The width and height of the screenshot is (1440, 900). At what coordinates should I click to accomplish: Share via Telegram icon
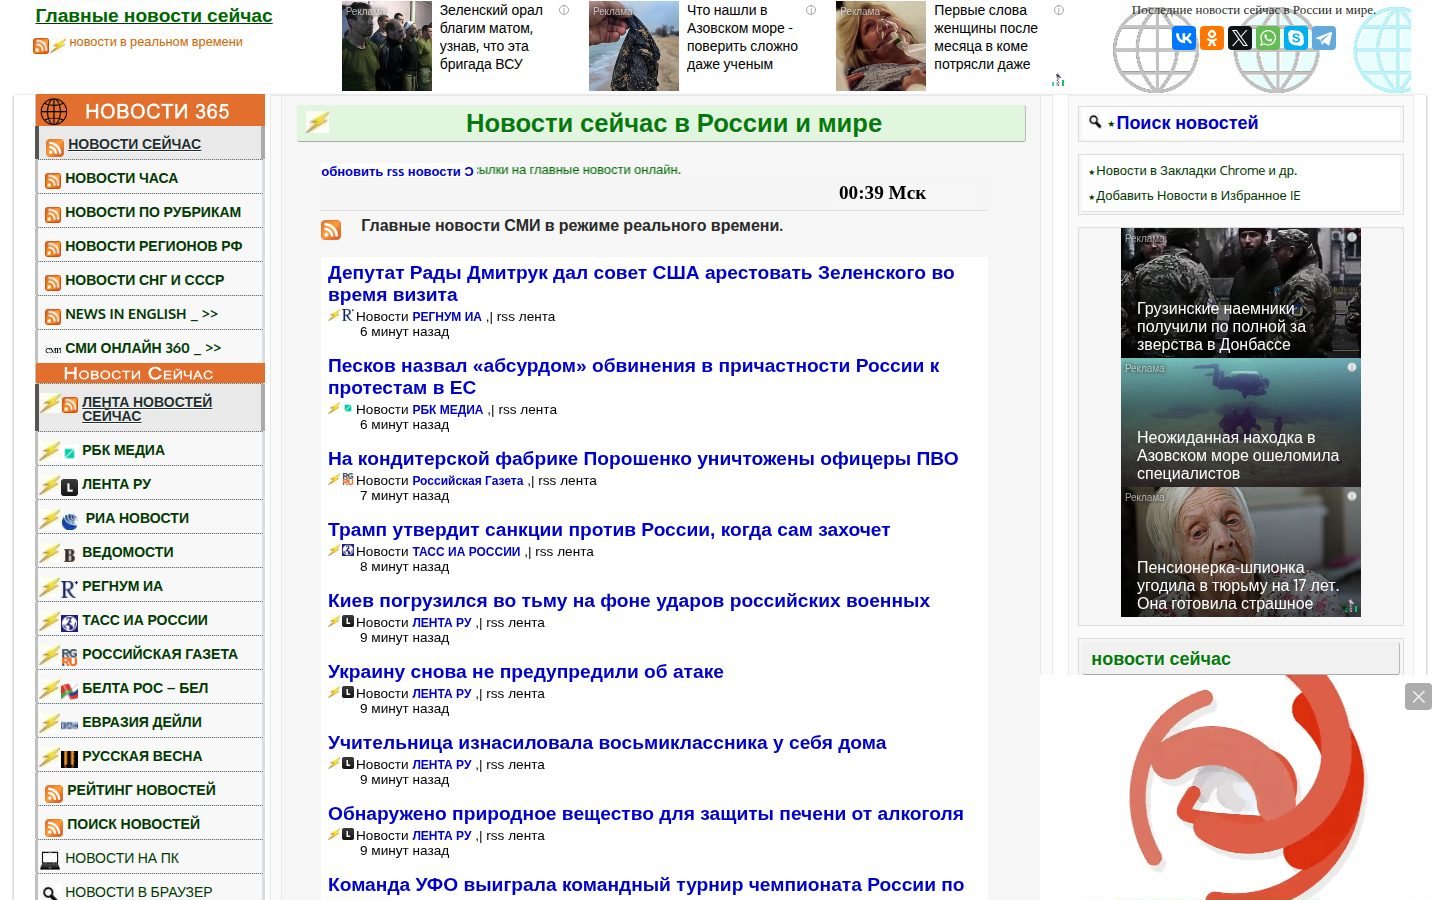pos(1324,38)
